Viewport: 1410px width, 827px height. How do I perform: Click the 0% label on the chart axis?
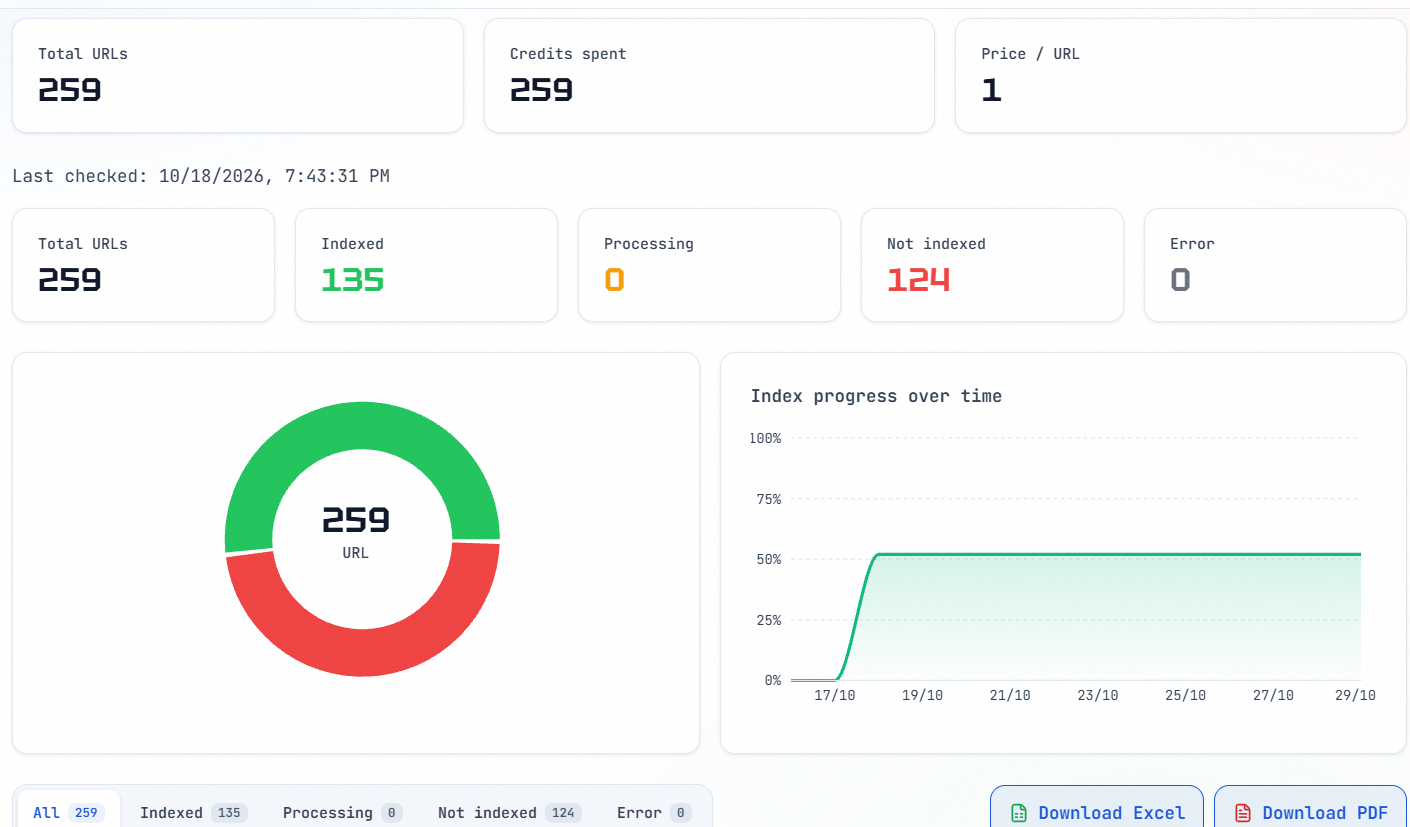[773, 680]
